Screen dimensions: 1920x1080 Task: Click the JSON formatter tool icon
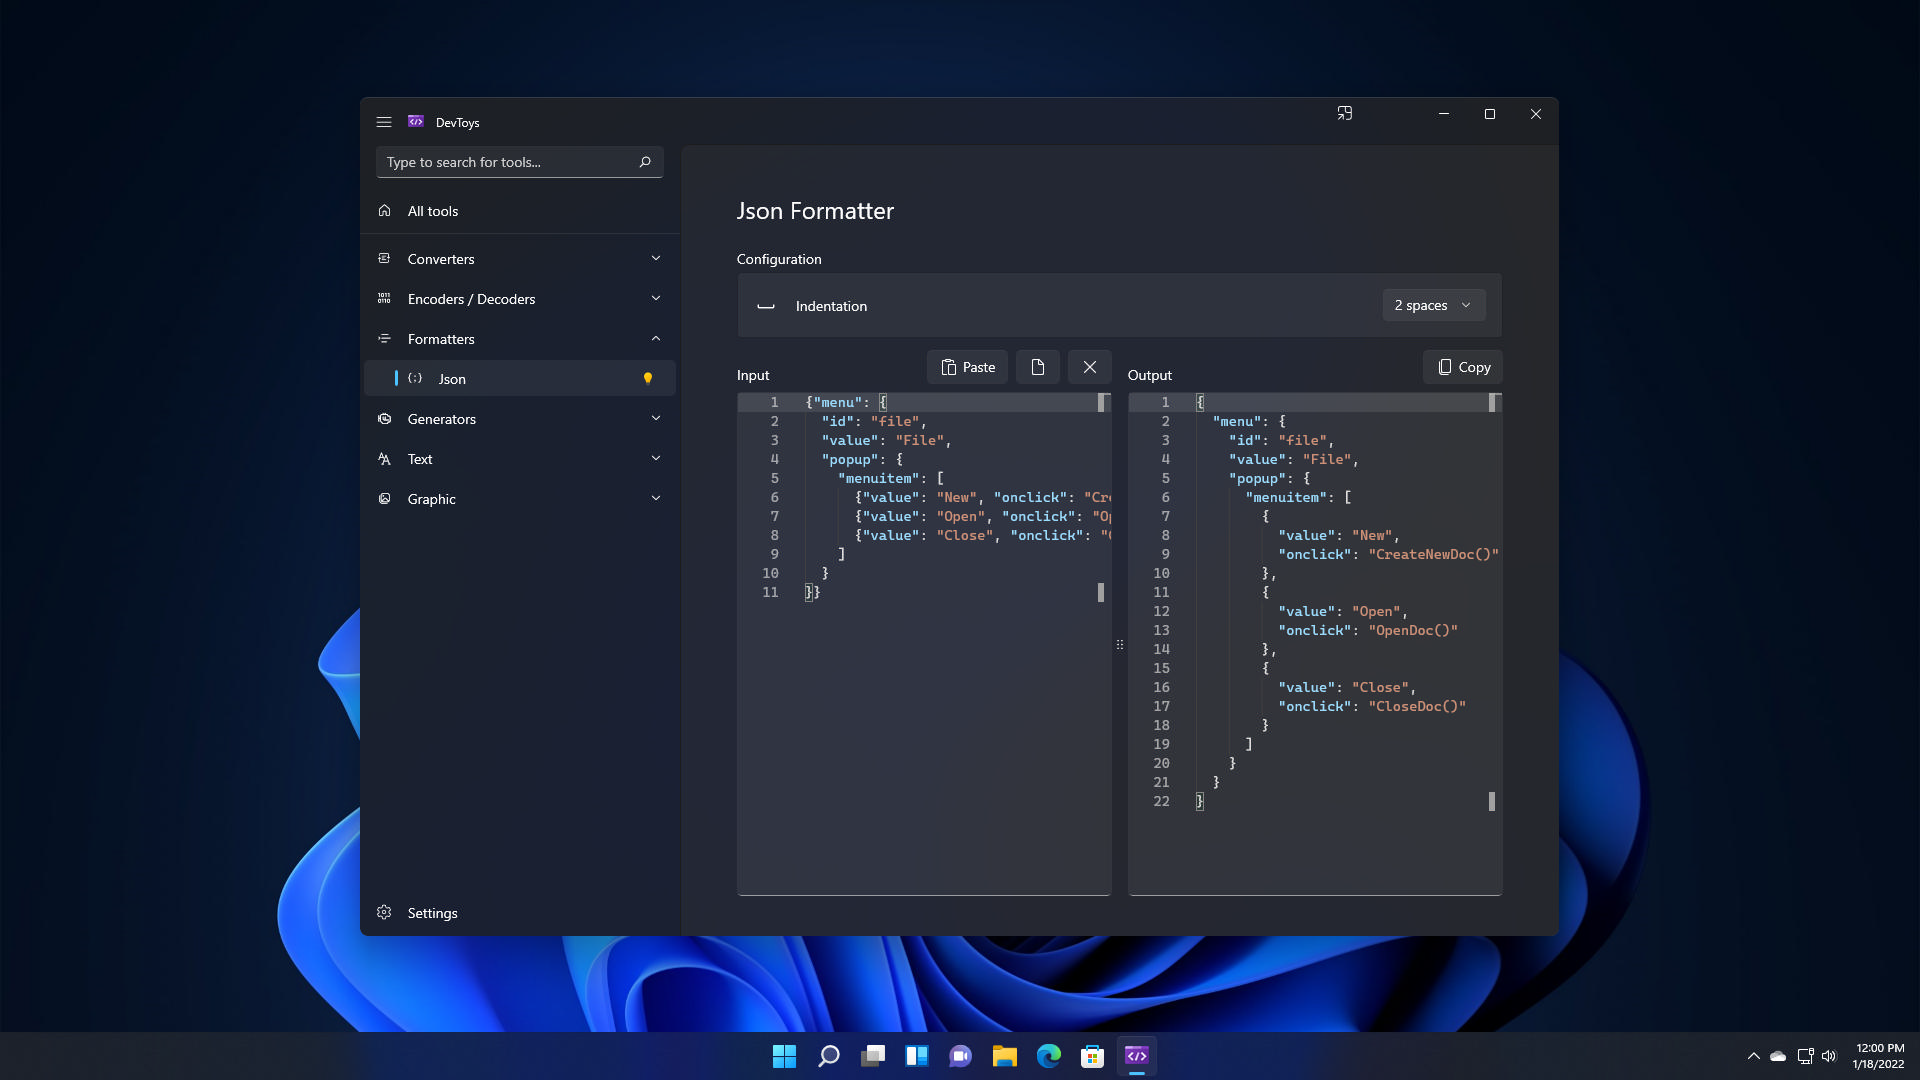tap(417, 378)
